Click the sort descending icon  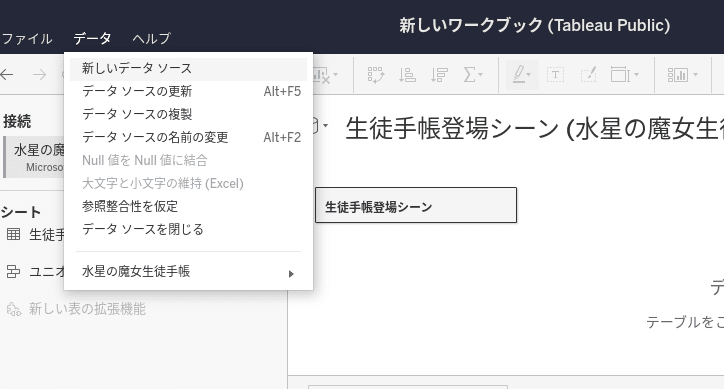(439, 75)
